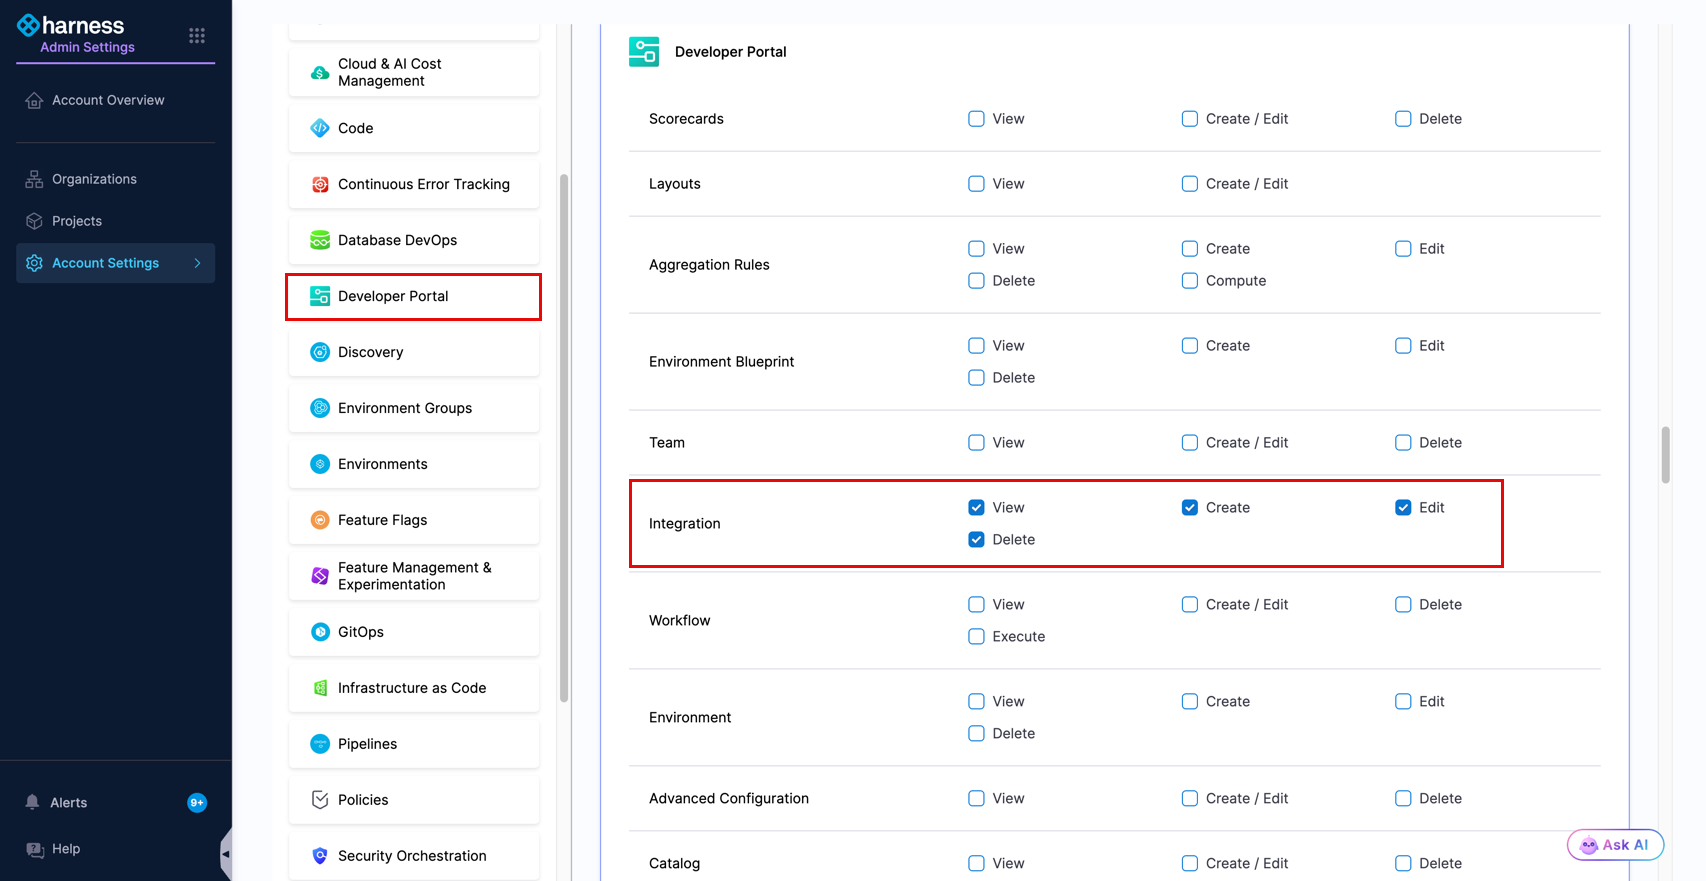
Task: Click the Admin Settings heading
Action: 87,47
